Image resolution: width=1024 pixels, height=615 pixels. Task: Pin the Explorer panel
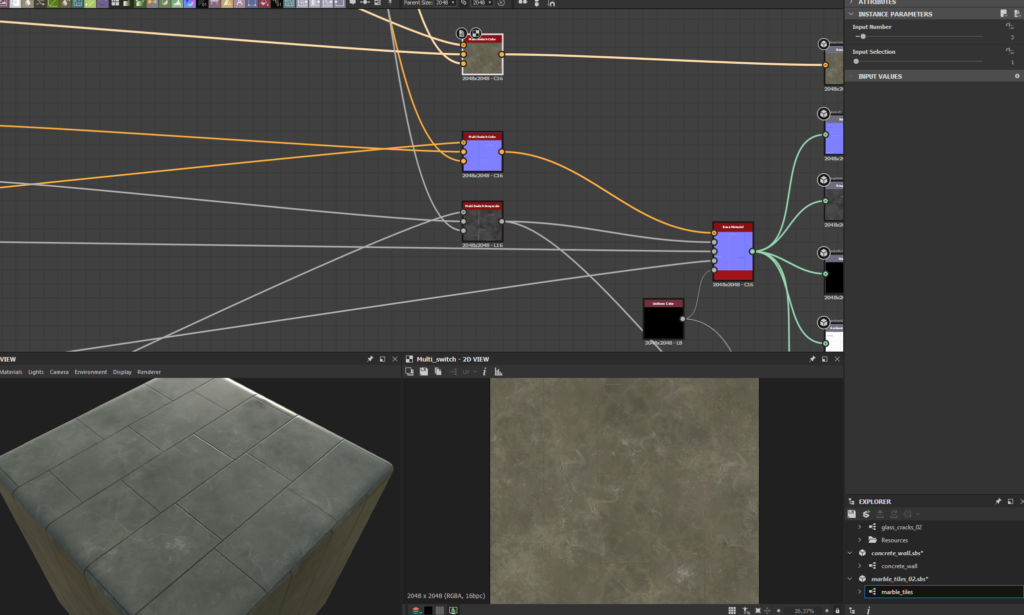(998, 501)
